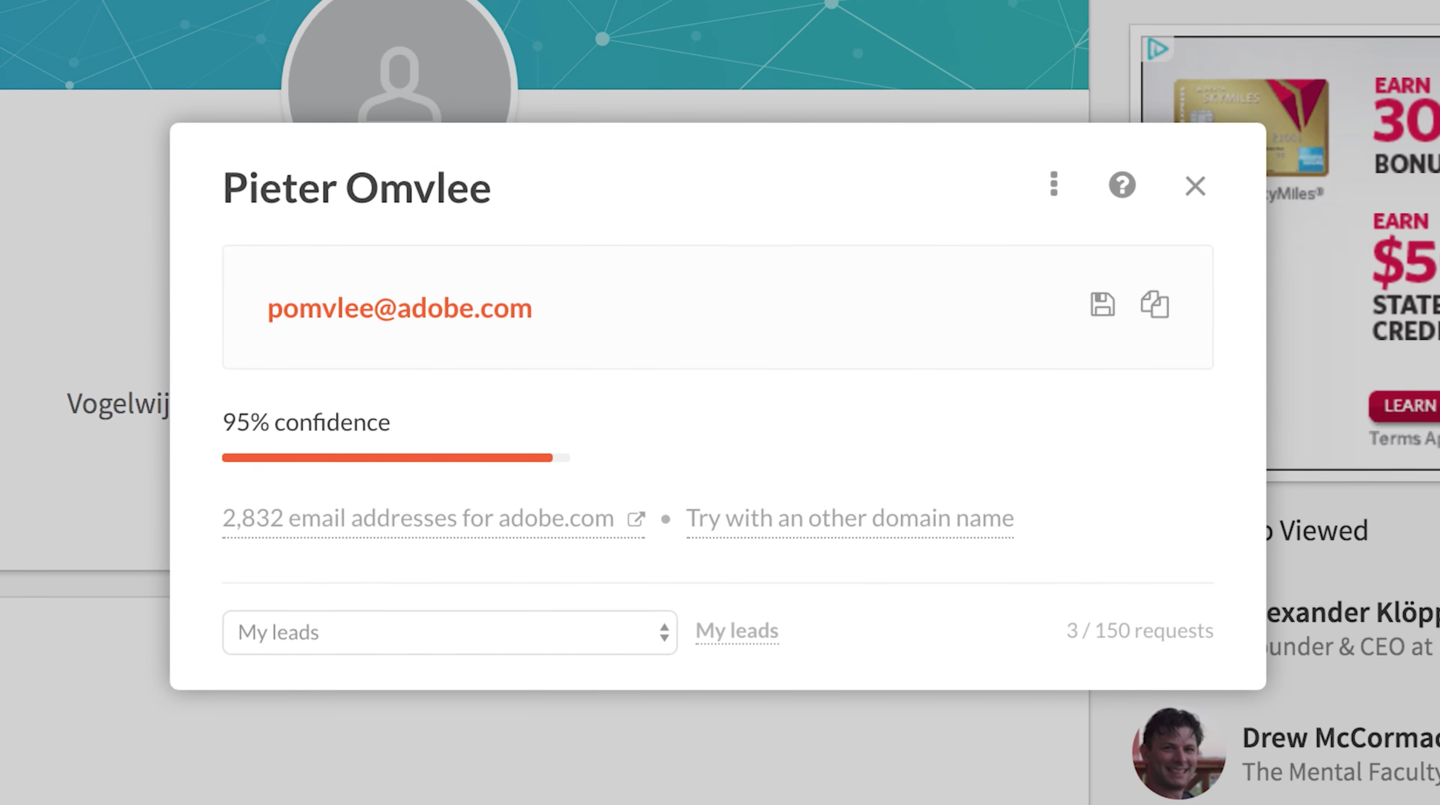The width and height of the screenshot is (1440, 805).
Task: Save the lead with floppy disk icon
Action: (1102, 305)
